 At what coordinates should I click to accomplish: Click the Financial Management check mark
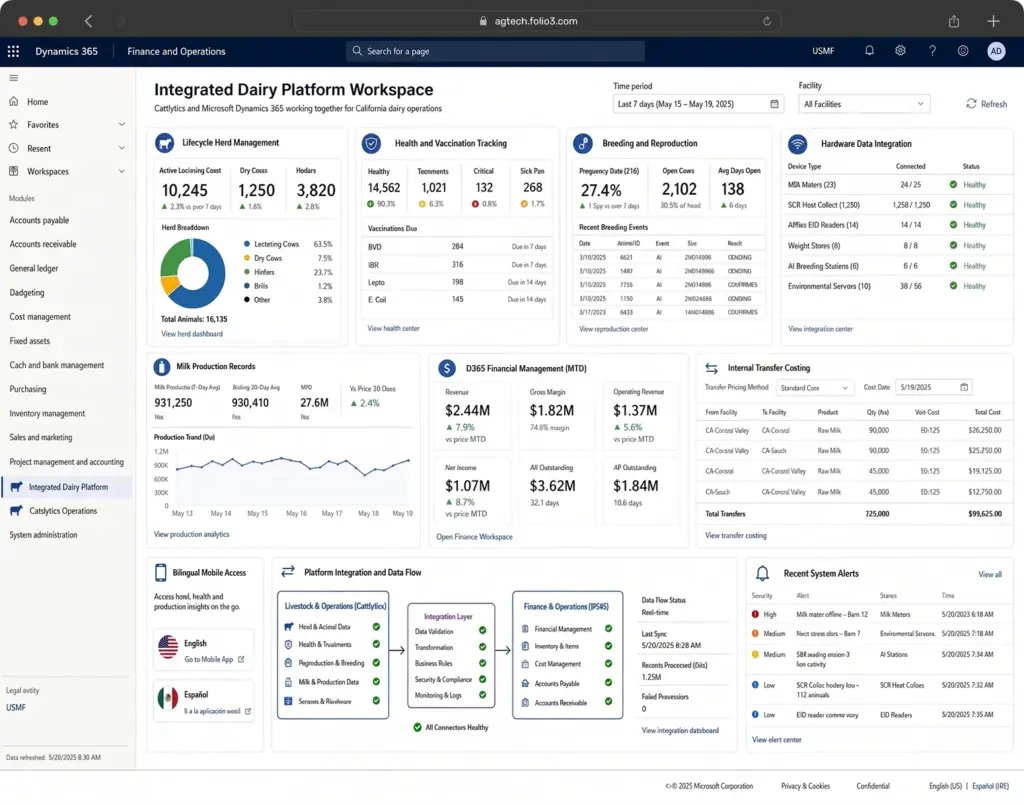point(608,629)
